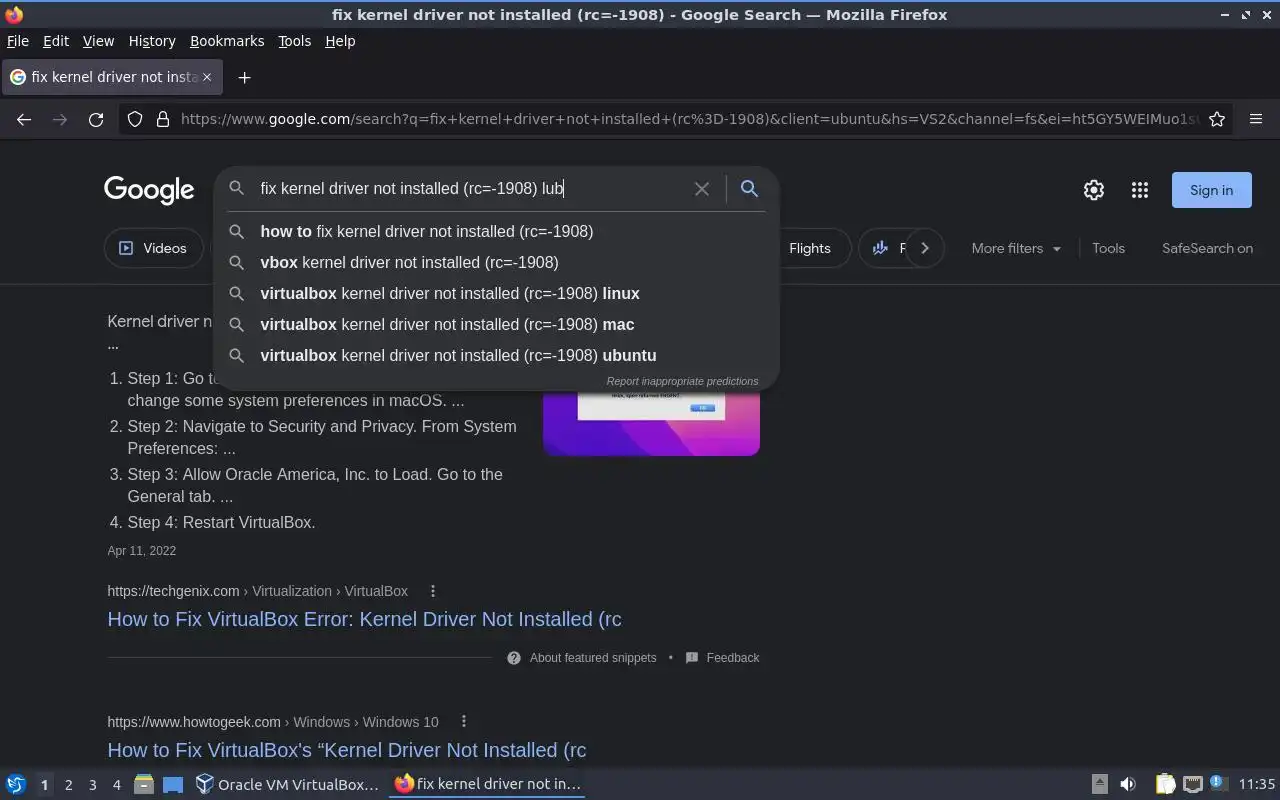Image resolution: width=1280 pixels, height=800 pixels.
Task: Choose the virtualbox suggestion ending in ubuntu
Action: point(496,355)
